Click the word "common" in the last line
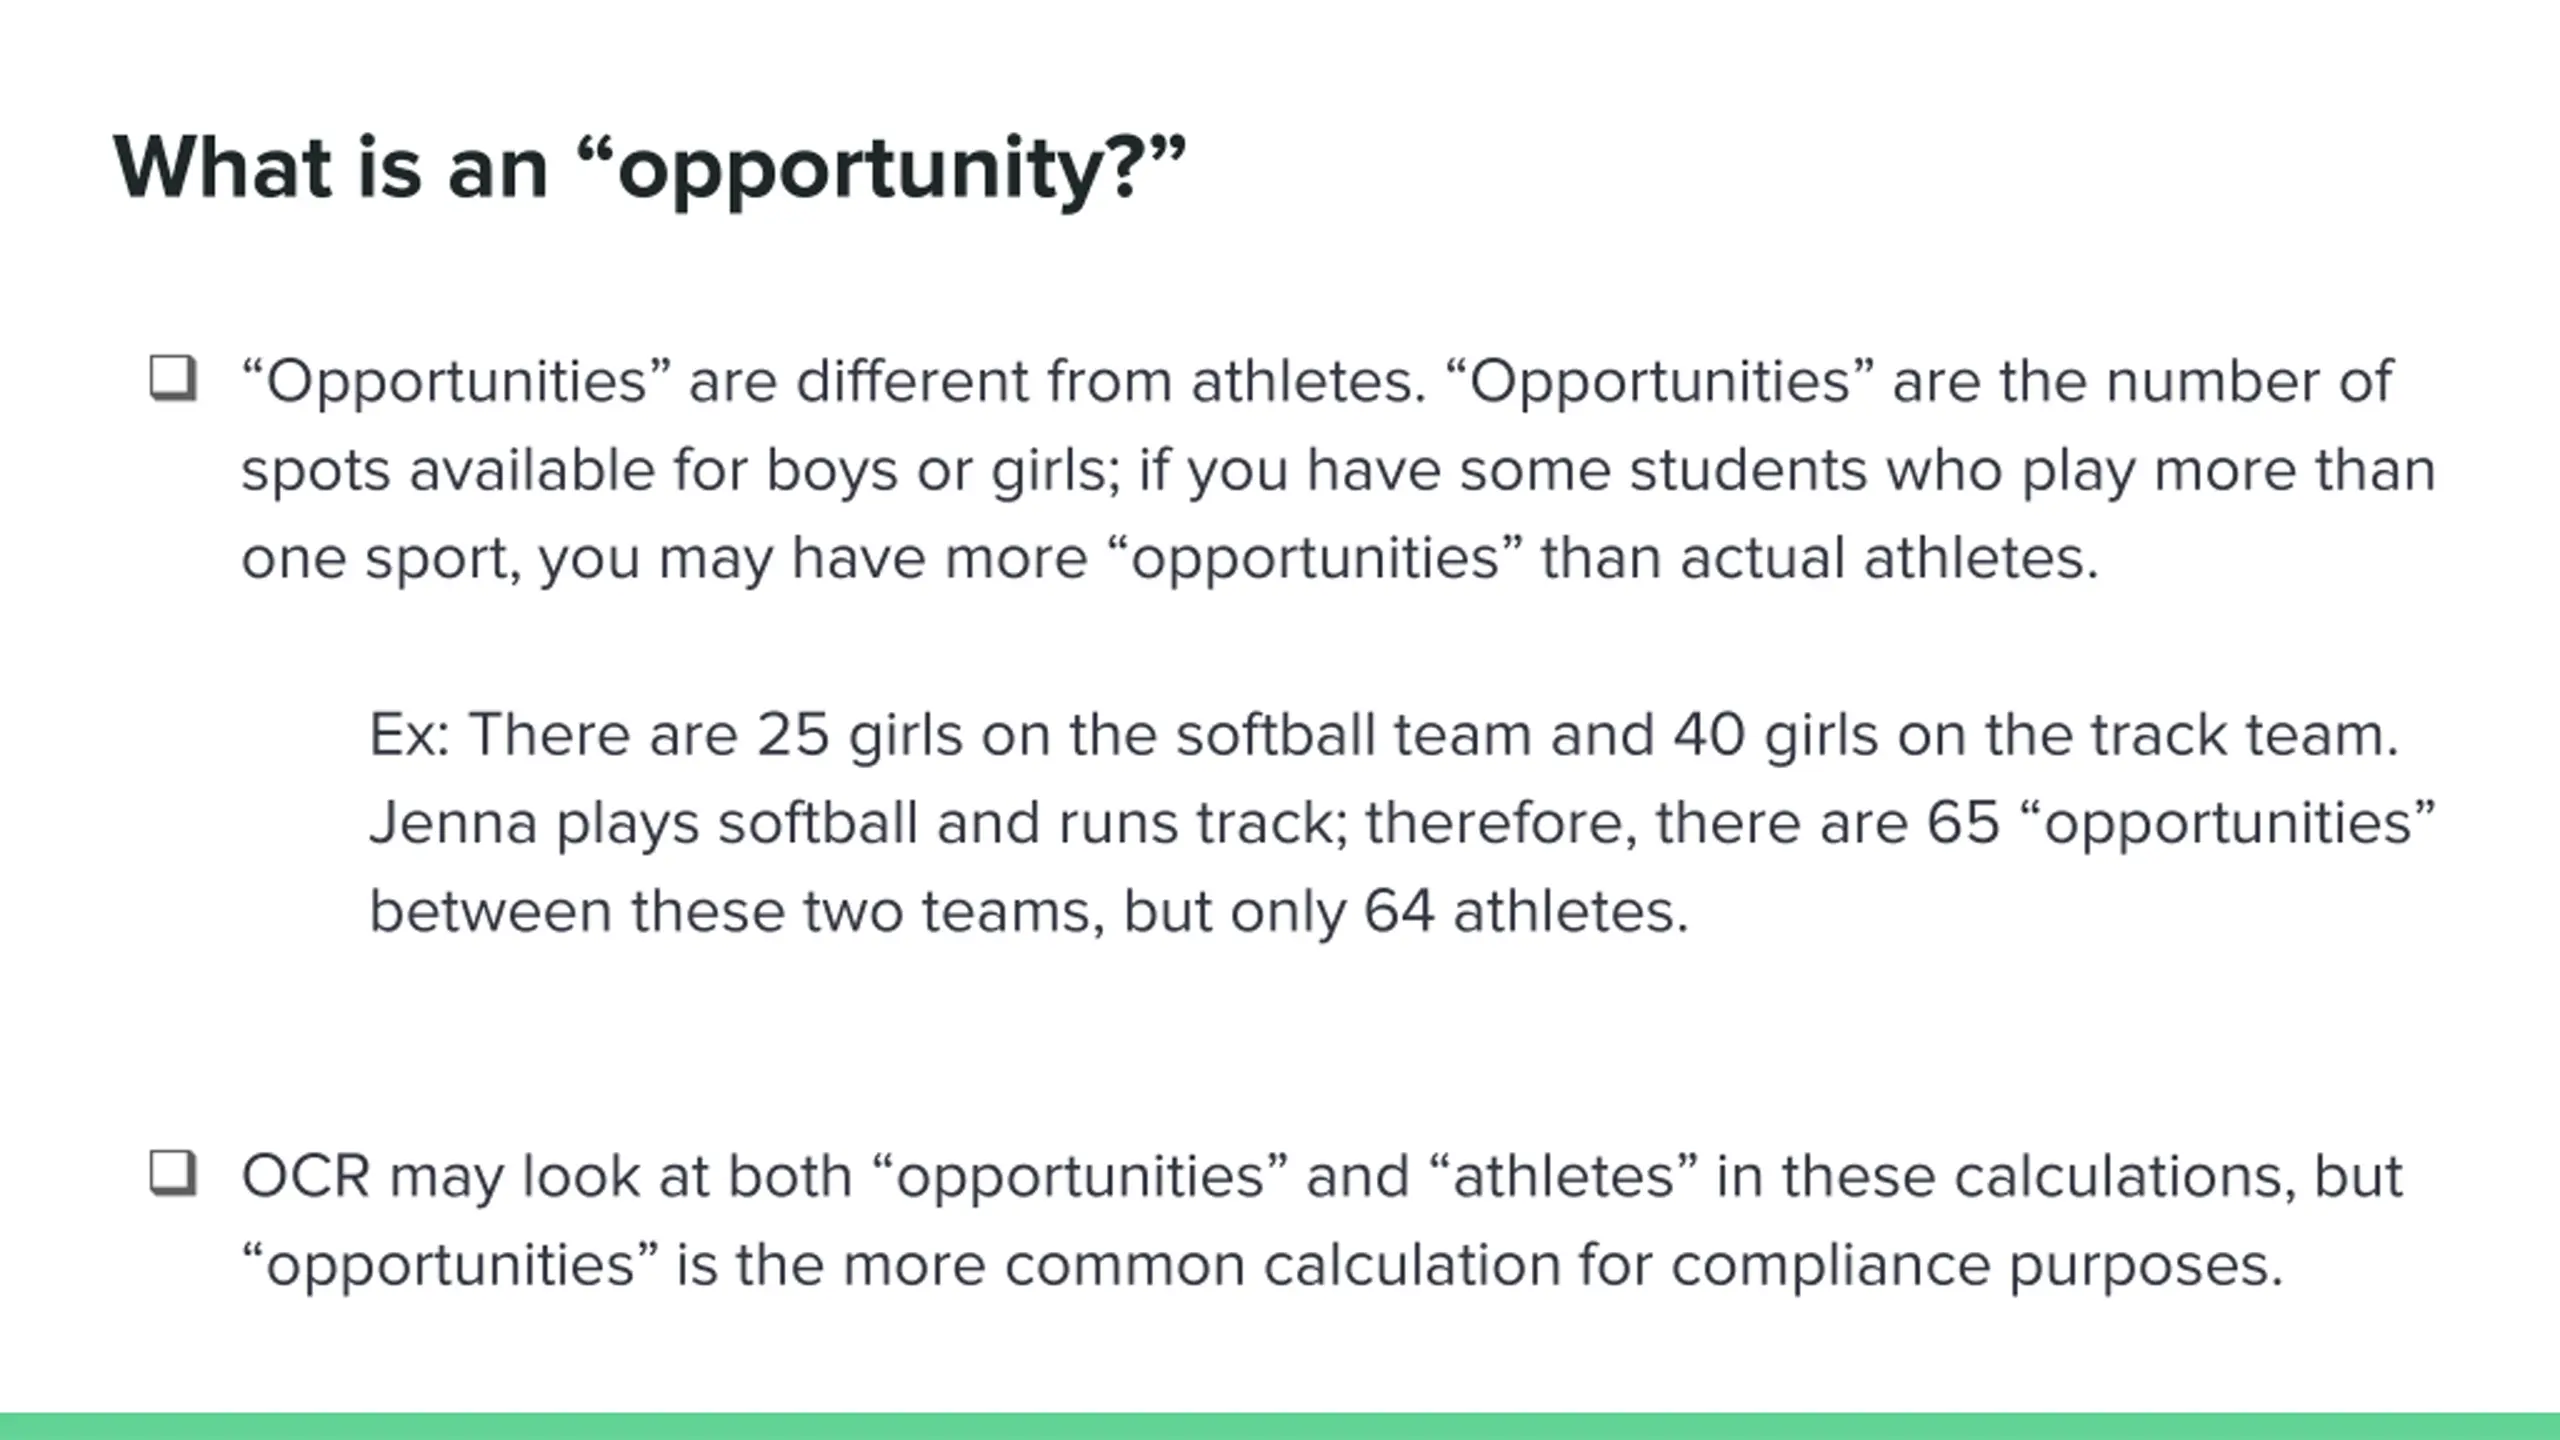 coord(1124,1265)
